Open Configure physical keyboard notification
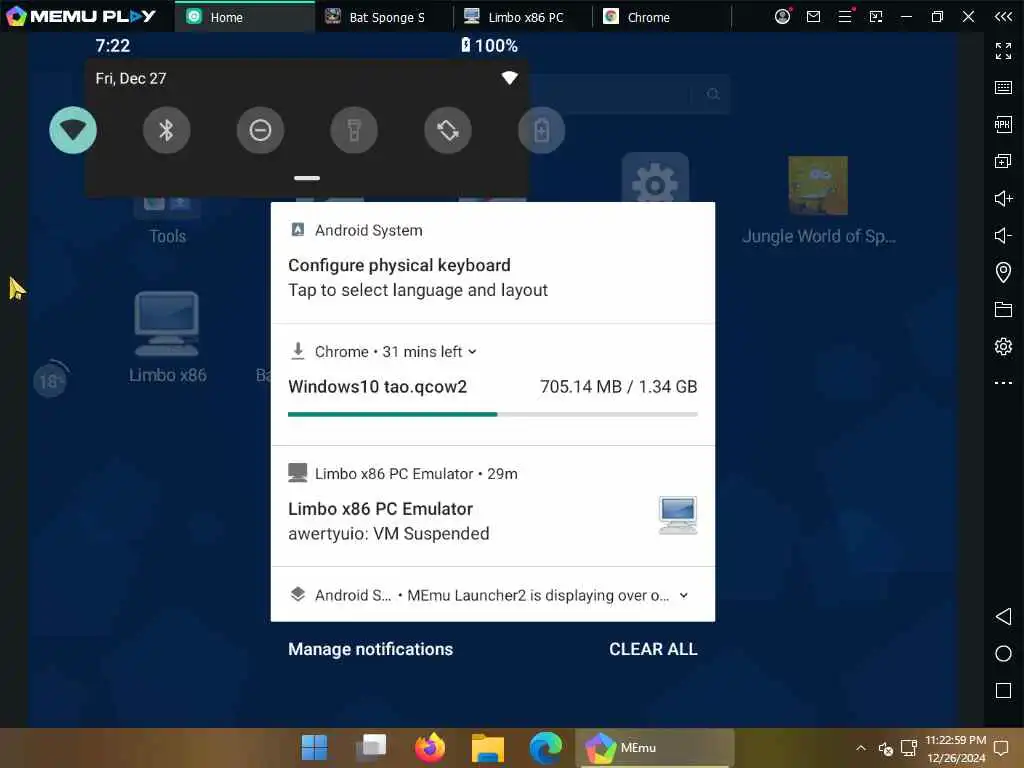This screenshot has height=768, width=1024. 493,263
